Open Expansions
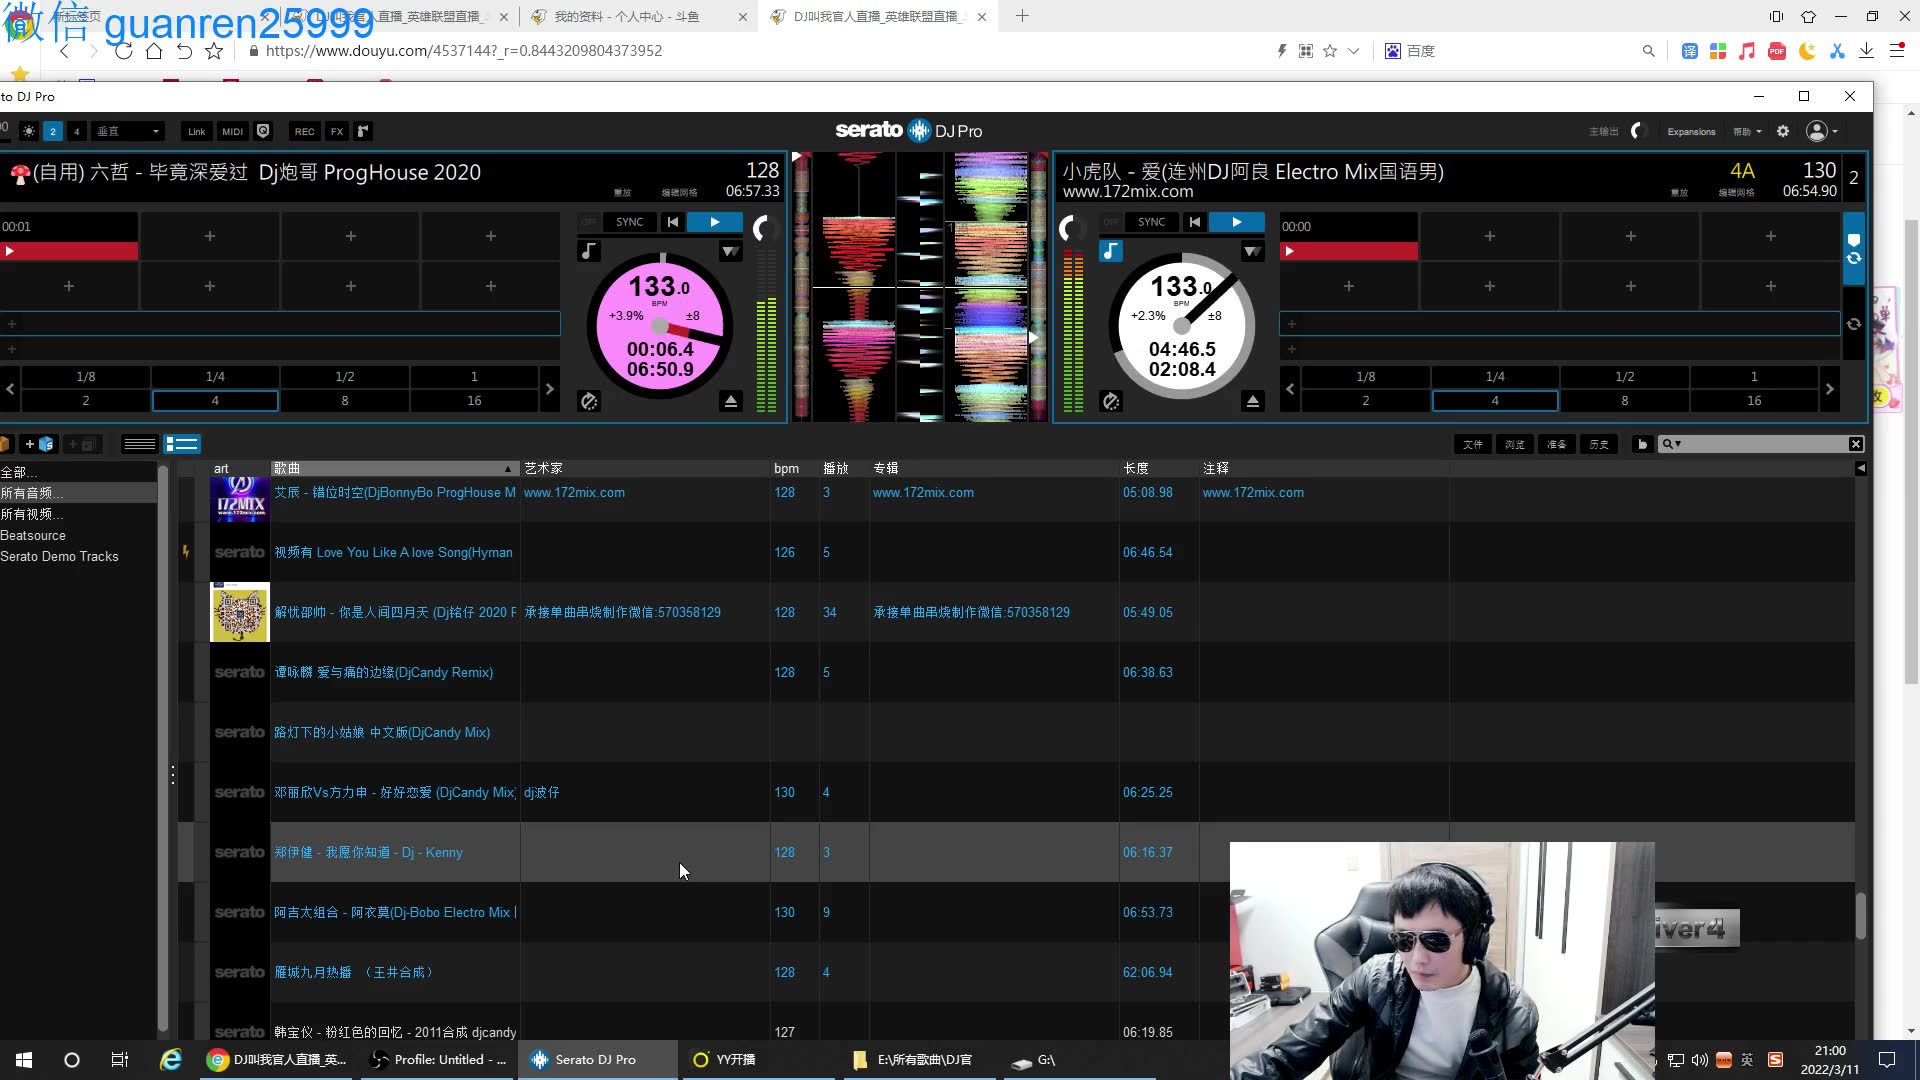 tap(1691, 131)
